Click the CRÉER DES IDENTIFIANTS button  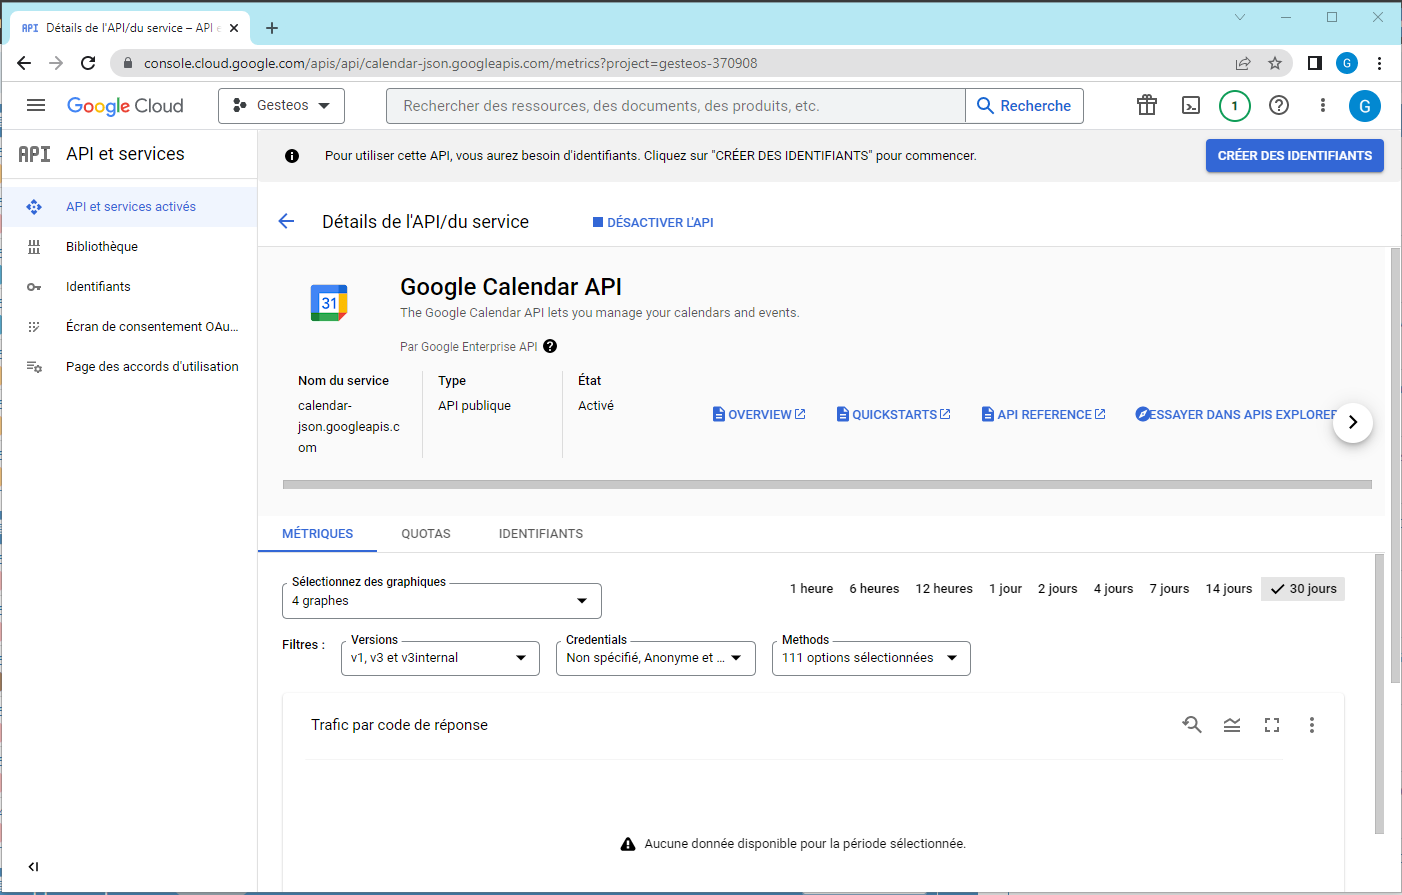(x=1294, y=156)
